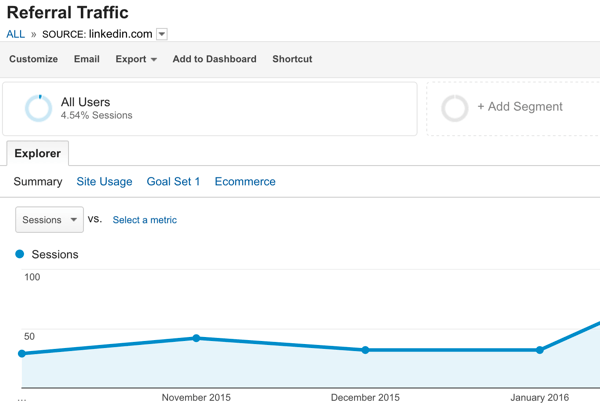Screen dimensions: 600x405
Task: Open the Sessions metric dropdown
Action: click(50, 220)
